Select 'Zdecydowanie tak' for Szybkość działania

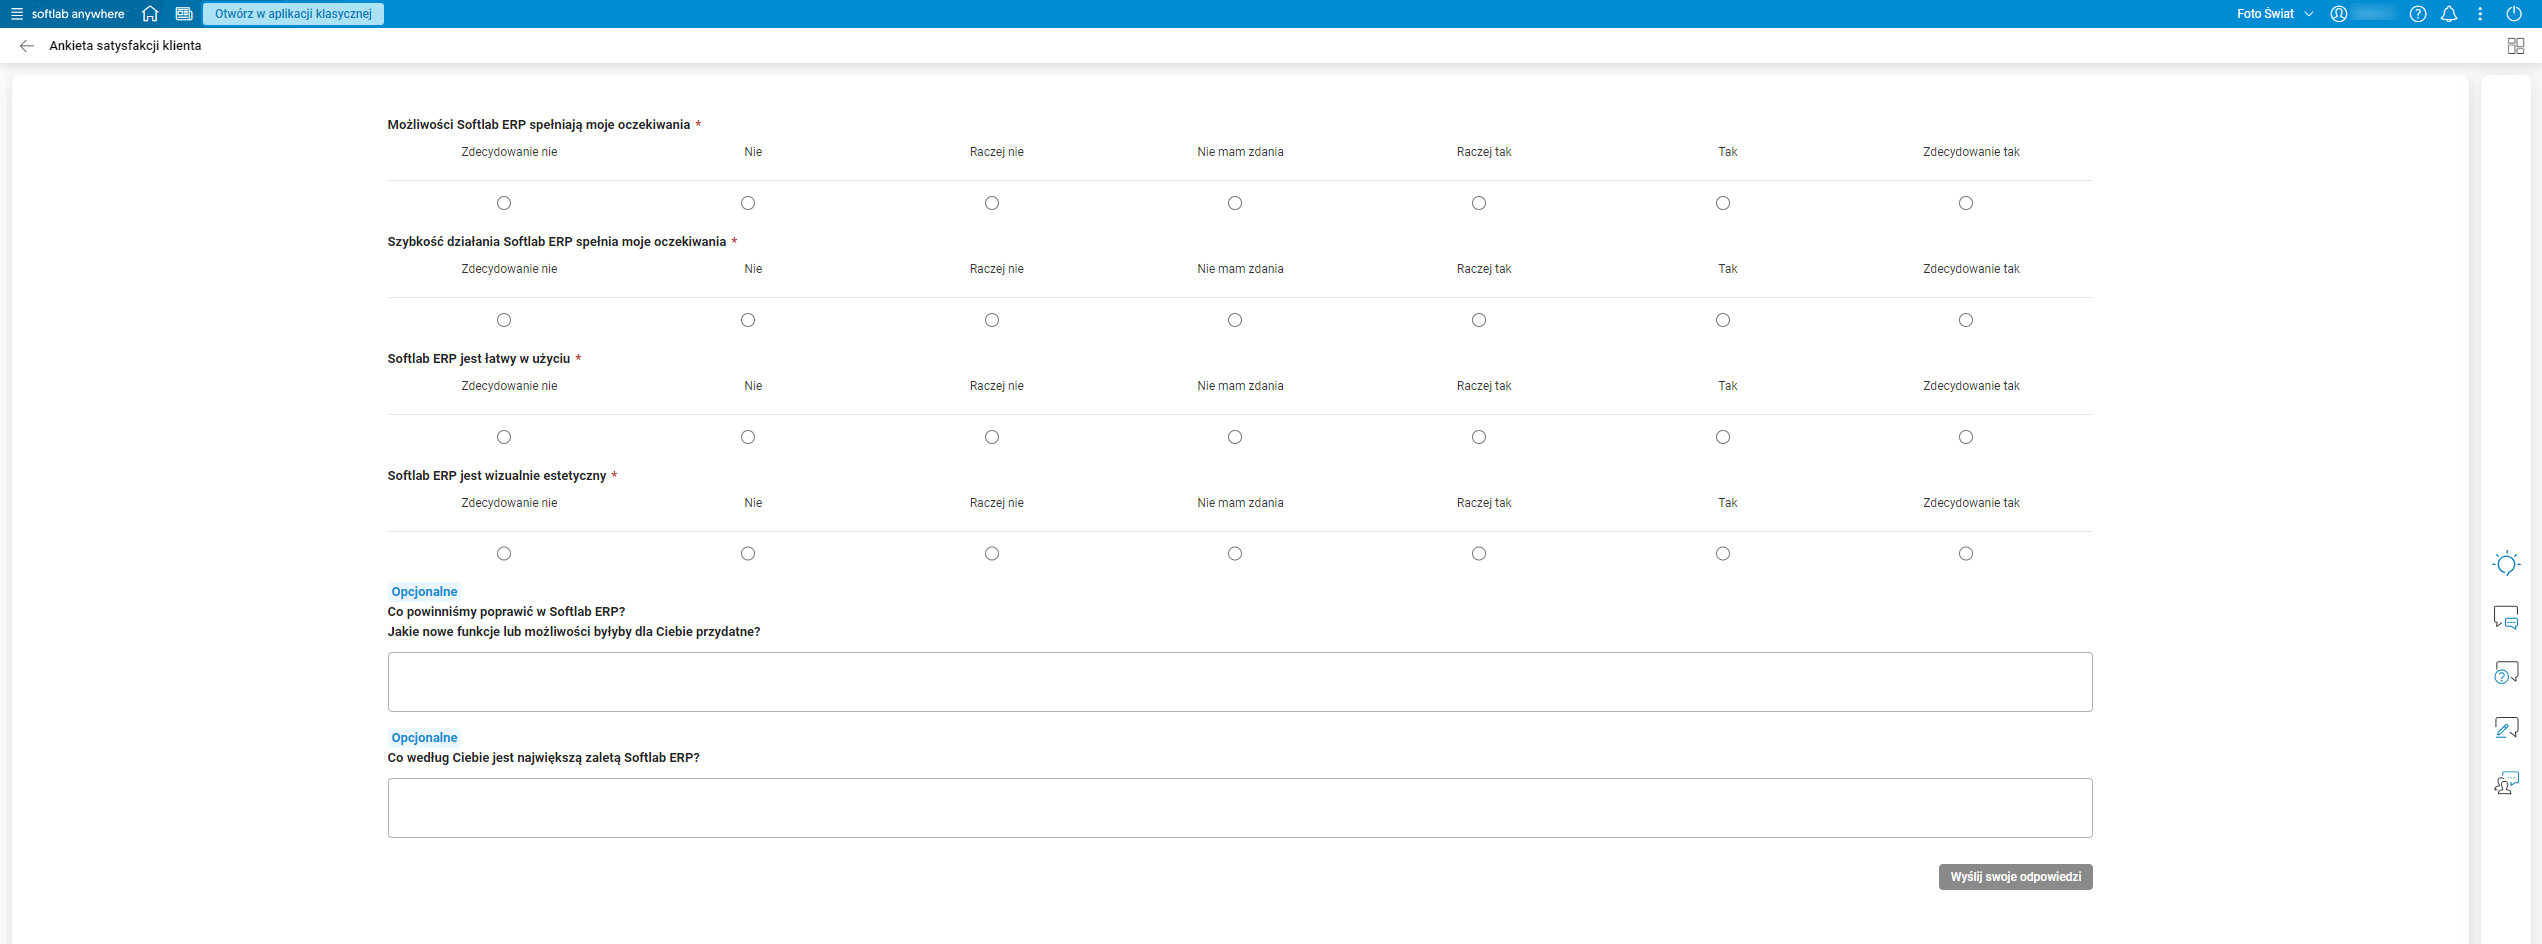click(1966, 320)
